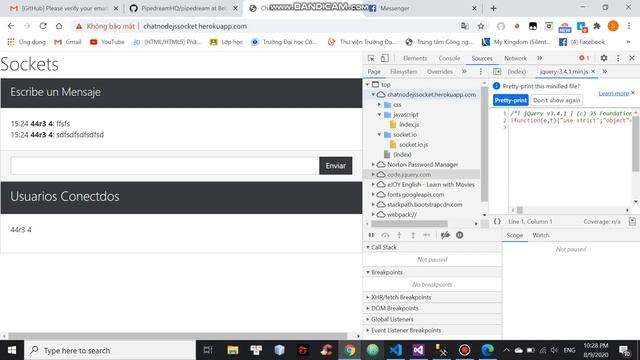Image resolution: width=640 pixels, height=360 pixels.
Task: Click the address bar URL
Action: click(x=195, y=26)
